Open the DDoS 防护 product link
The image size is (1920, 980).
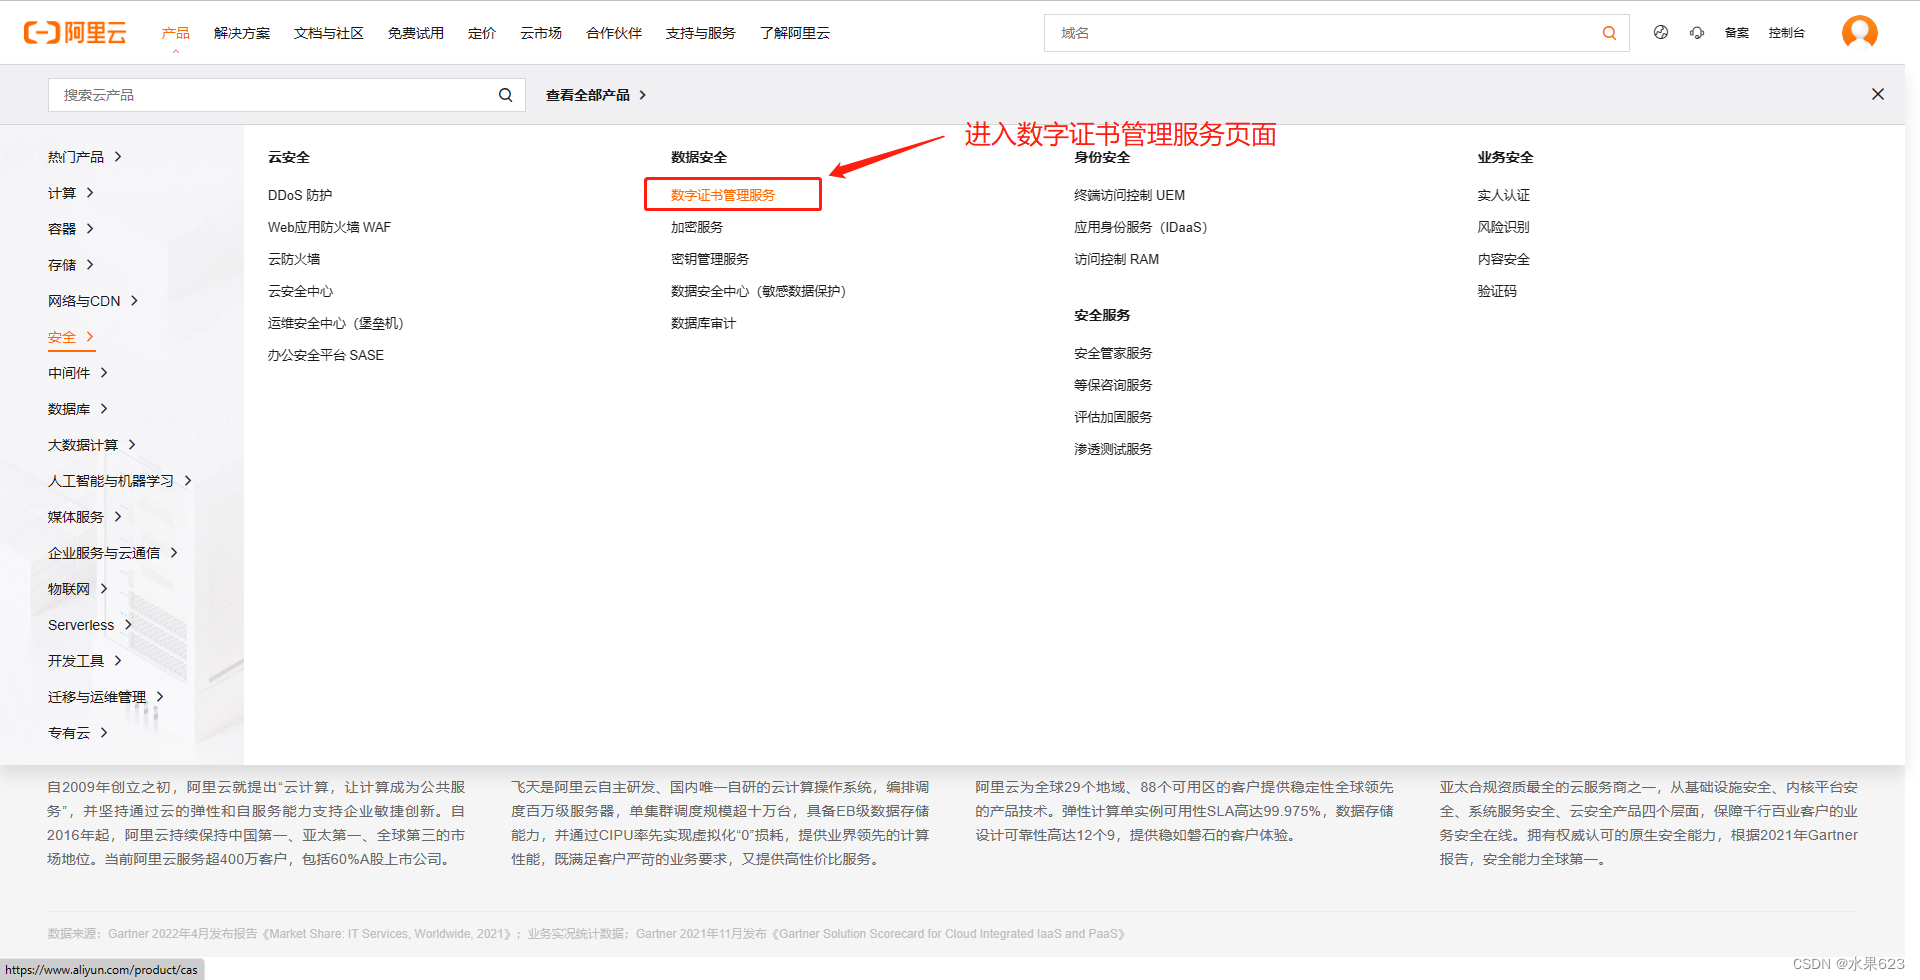pyautogui.click(x=299, y=194)
